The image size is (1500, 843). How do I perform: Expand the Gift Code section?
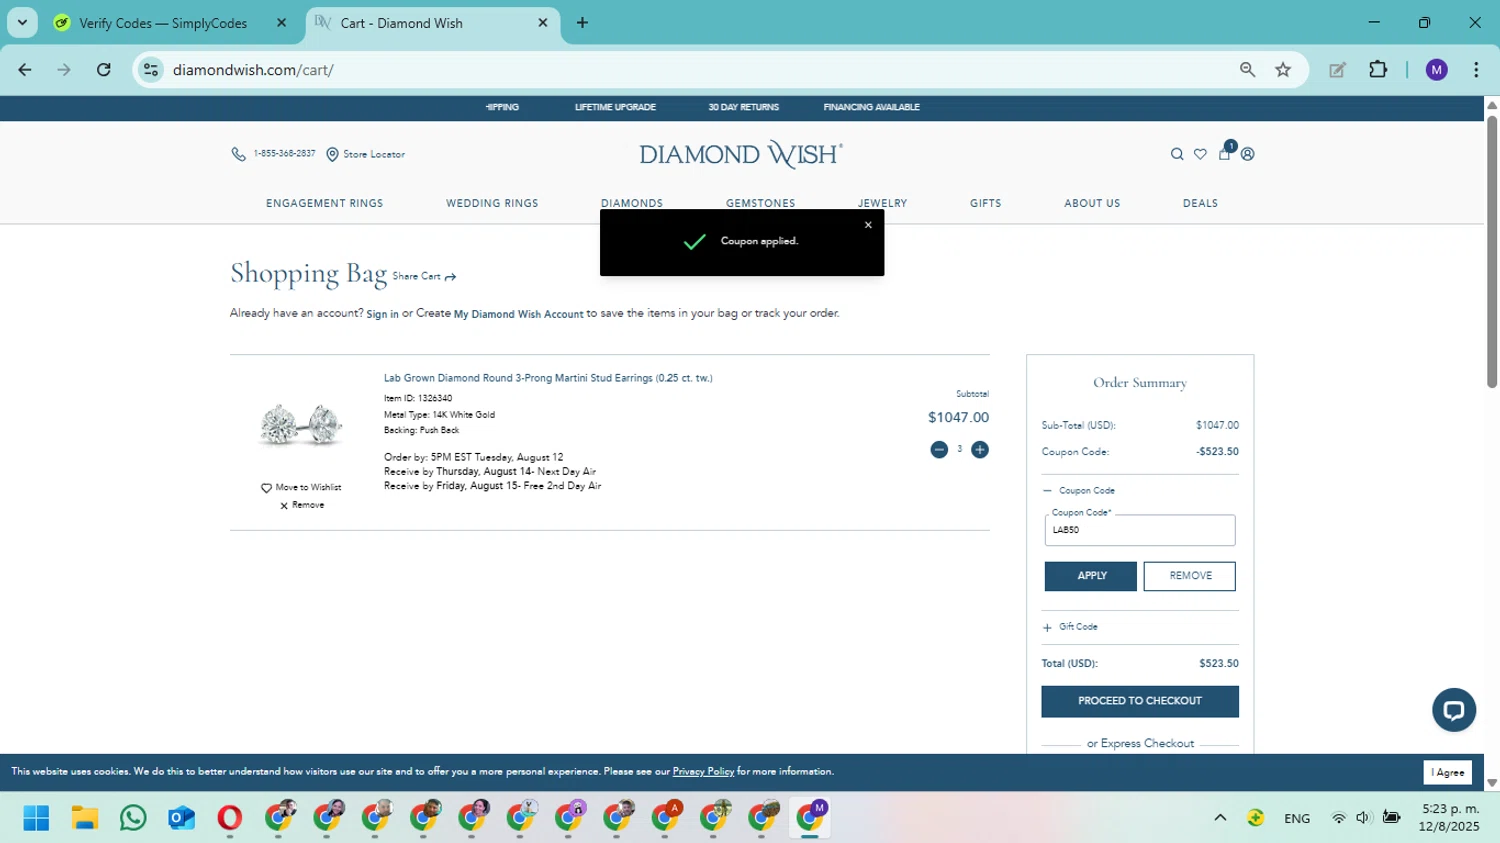point(1070,627)
